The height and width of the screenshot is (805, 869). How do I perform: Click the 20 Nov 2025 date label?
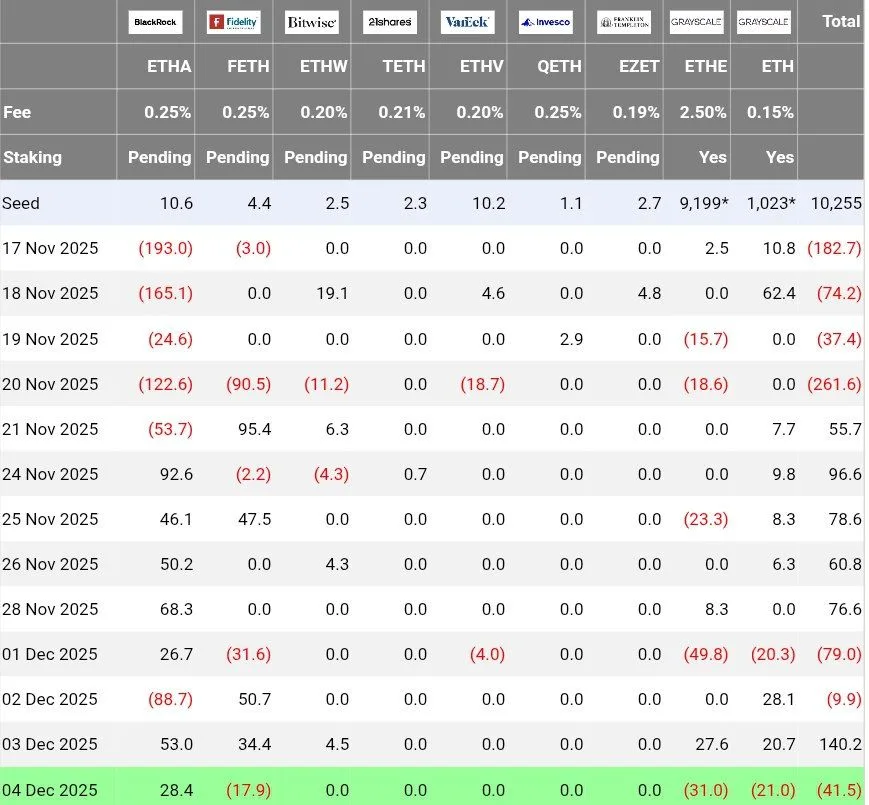tap(50, 384)
